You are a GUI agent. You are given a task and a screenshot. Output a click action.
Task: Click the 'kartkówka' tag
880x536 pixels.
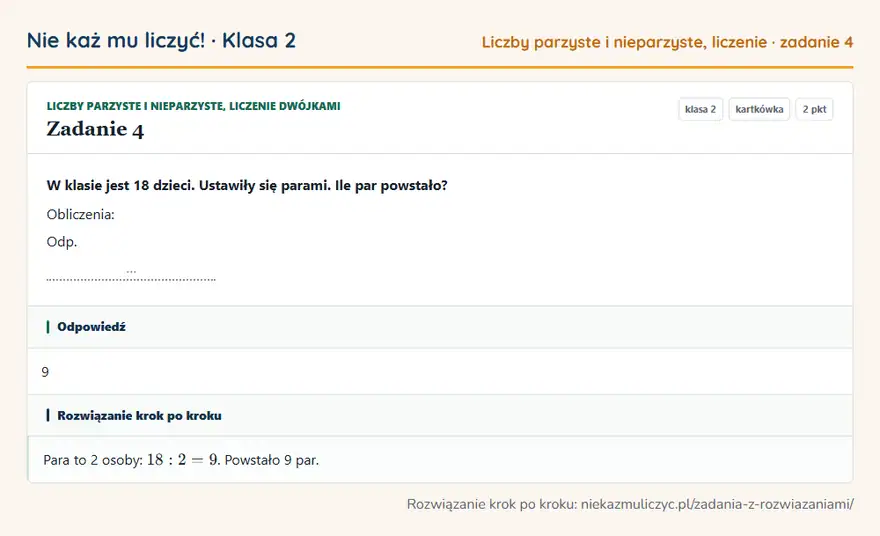point(759,109)
